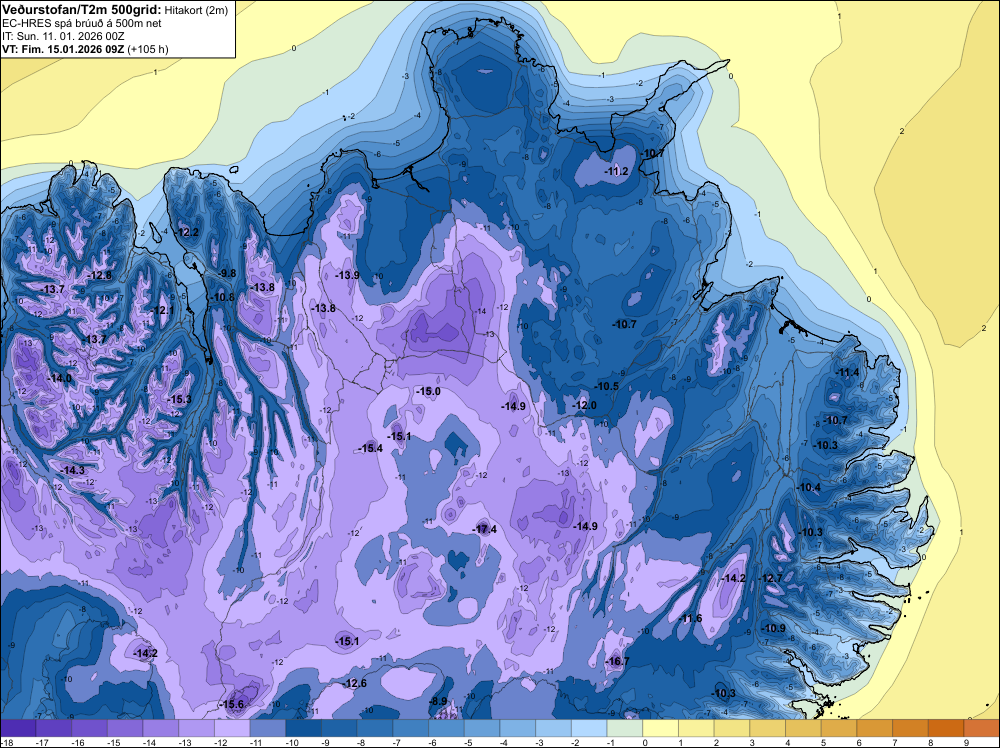This screenshot has width=1000, height=748.
Task: Select the '(+105 h)' forecast offset text
Action: click(148, 49)
